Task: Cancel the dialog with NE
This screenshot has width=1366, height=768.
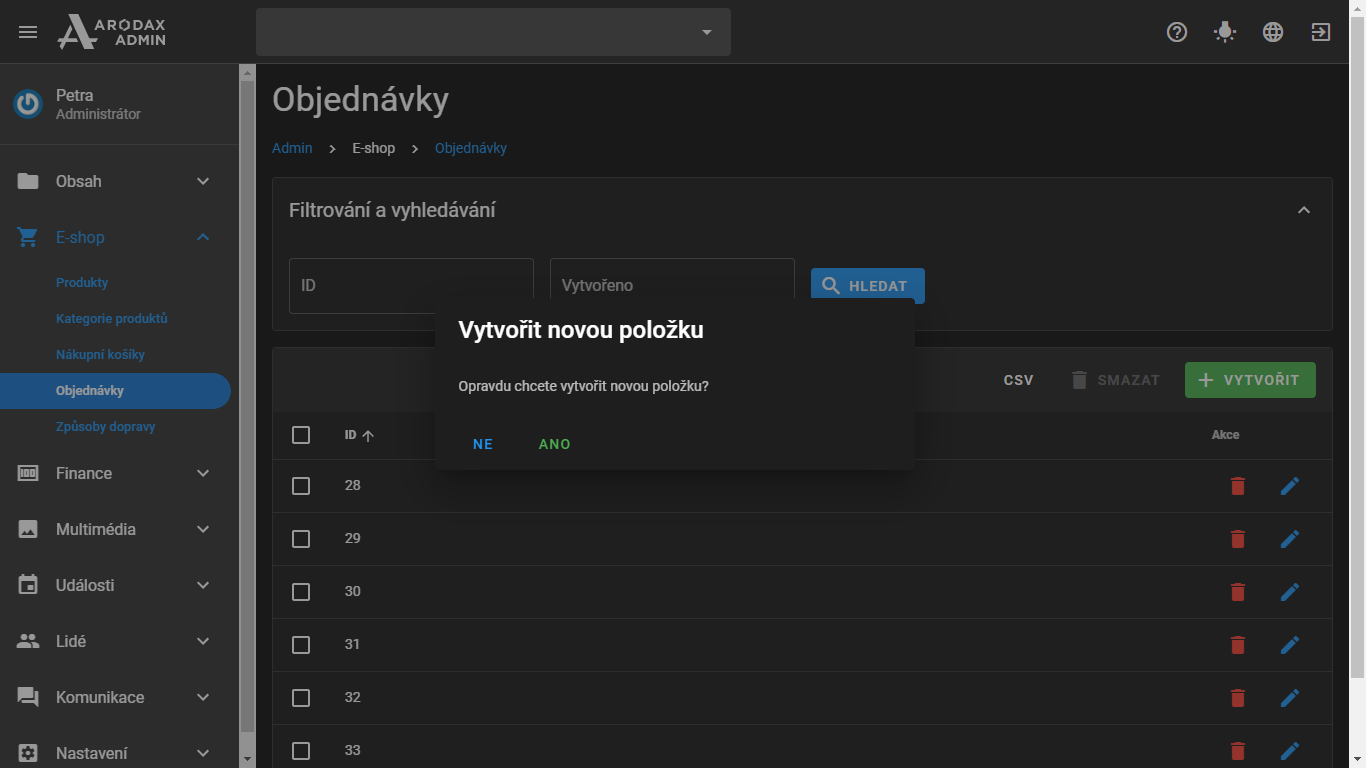Action: click(x=483, y=444)
